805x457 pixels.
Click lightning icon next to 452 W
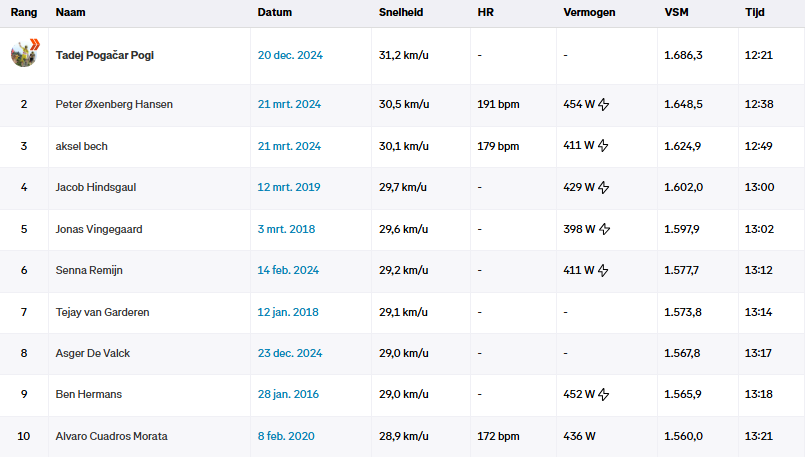pyautogui.click(x=604, y=394)
